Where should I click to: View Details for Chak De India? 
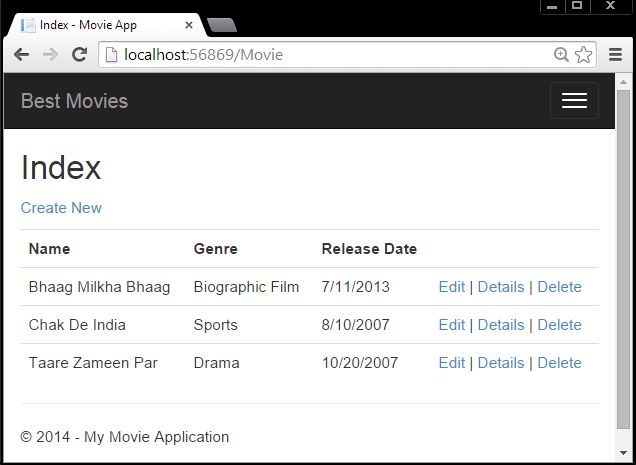click(500, 325)
